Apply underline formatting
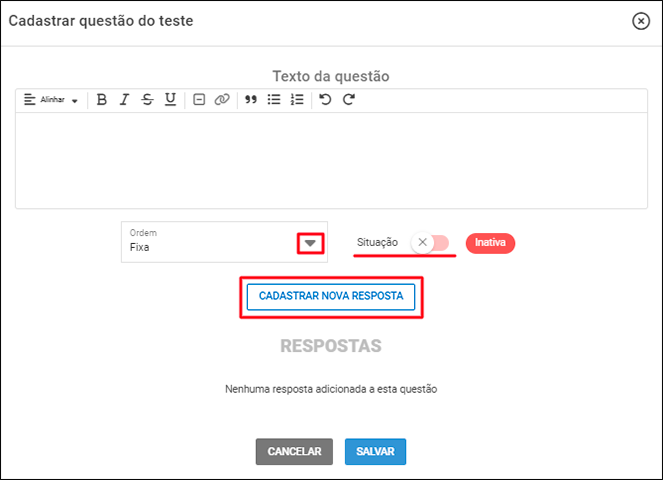Viewport: 663px width, 480px height. tap(170, 100)
